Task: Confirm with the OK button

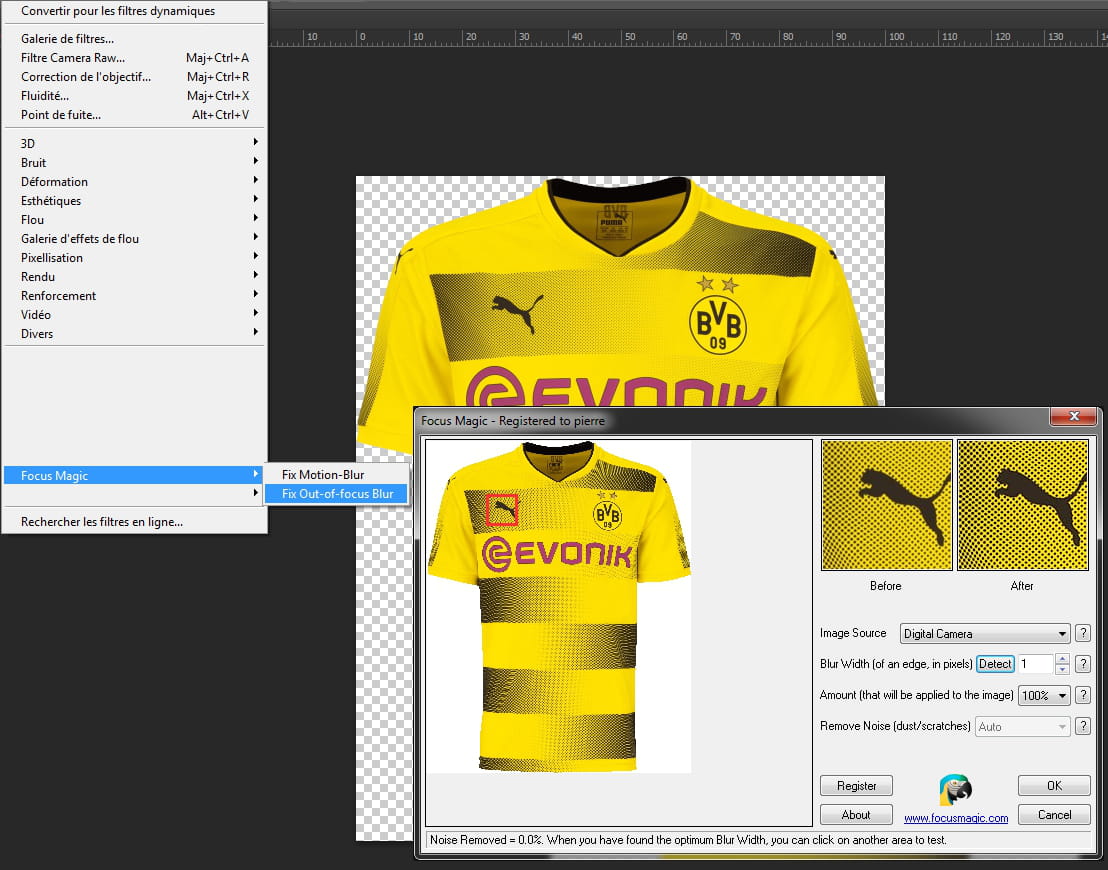Action: (x=1054, y=786)
